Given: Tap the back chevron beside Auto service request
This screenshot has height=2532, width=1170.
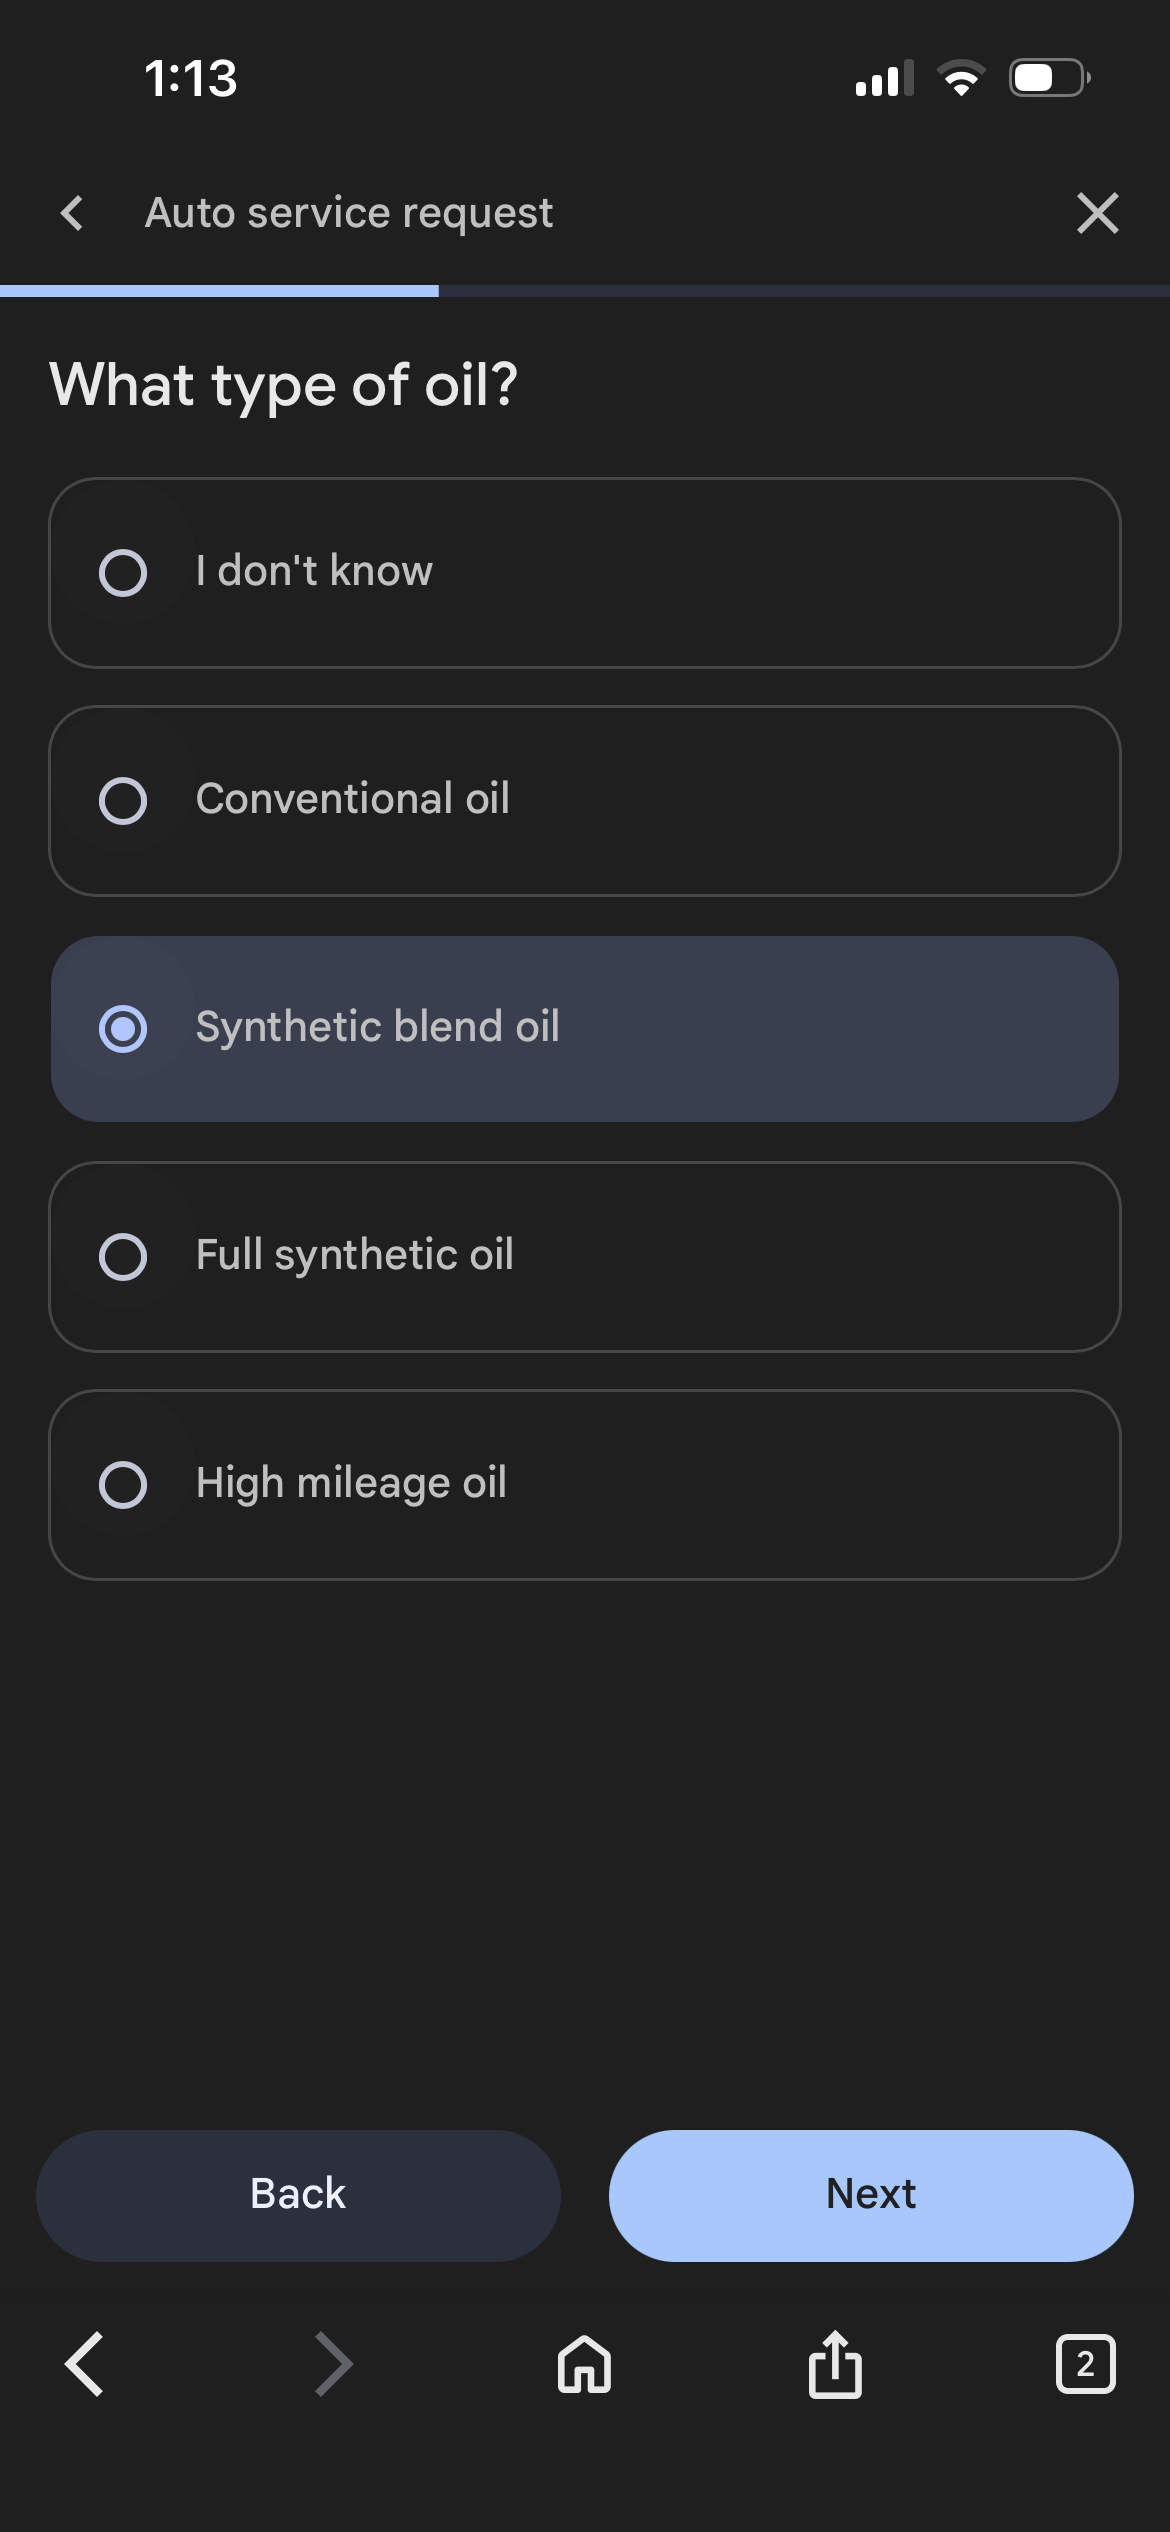Looking at the screenshot, I should pos(72,213).
